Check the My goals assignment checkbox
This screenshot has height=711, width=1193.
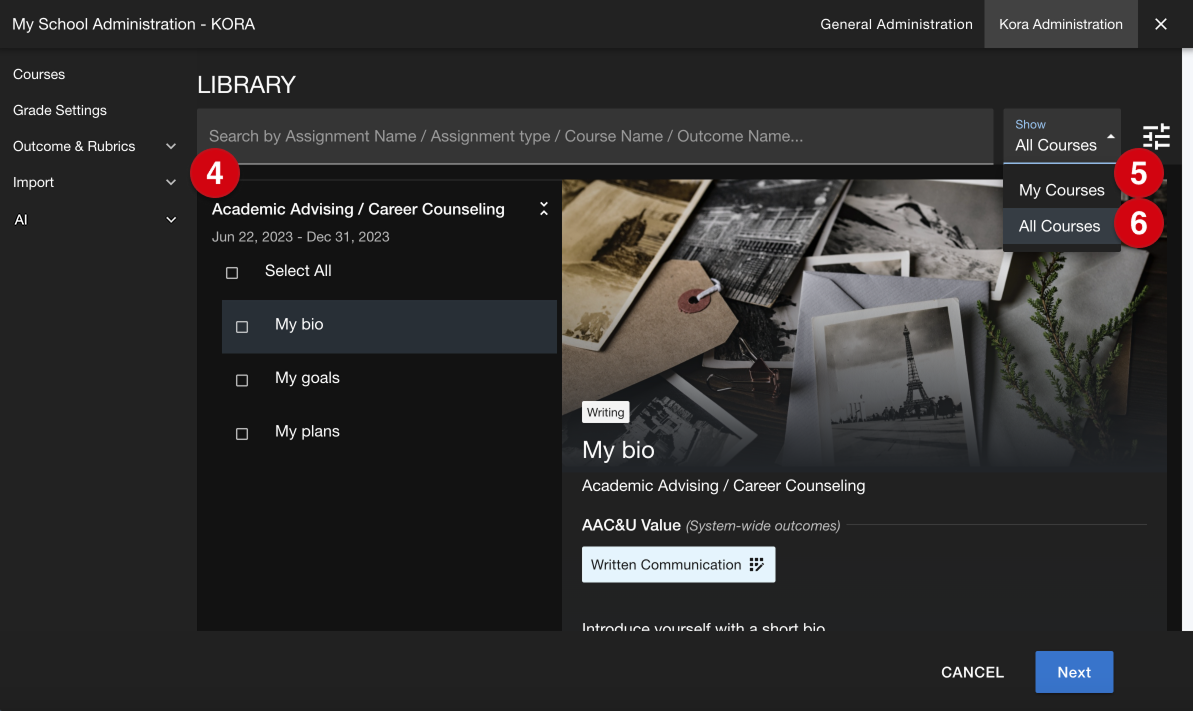click(242, 380)
